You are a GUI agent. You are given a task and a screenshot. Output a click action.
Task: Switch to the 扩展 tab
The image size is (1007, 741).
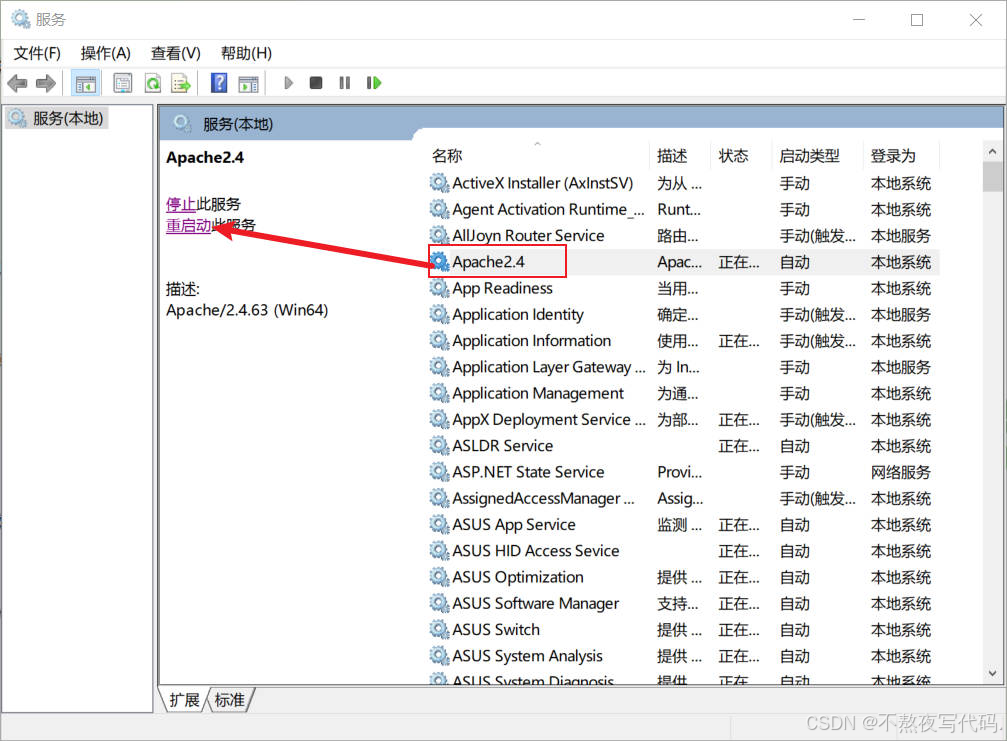pos(183,700)
